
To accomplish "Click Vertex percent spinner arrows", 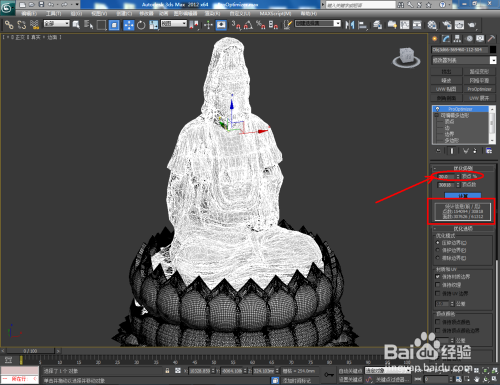I will (x=458, y=176).
